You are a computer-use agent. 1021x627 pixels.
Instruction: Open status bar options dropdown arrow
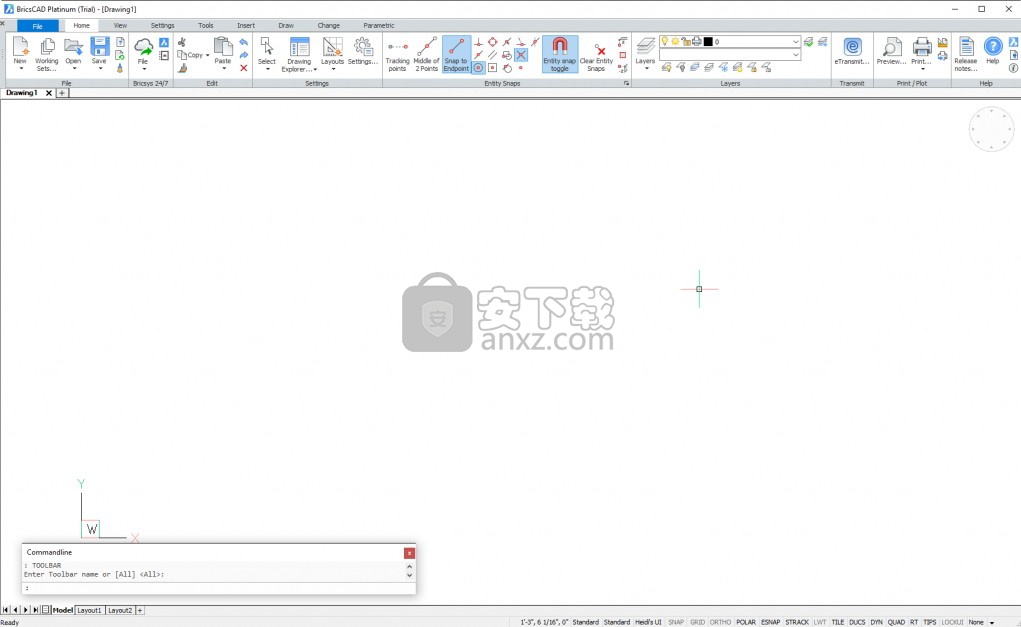[992, 622]
